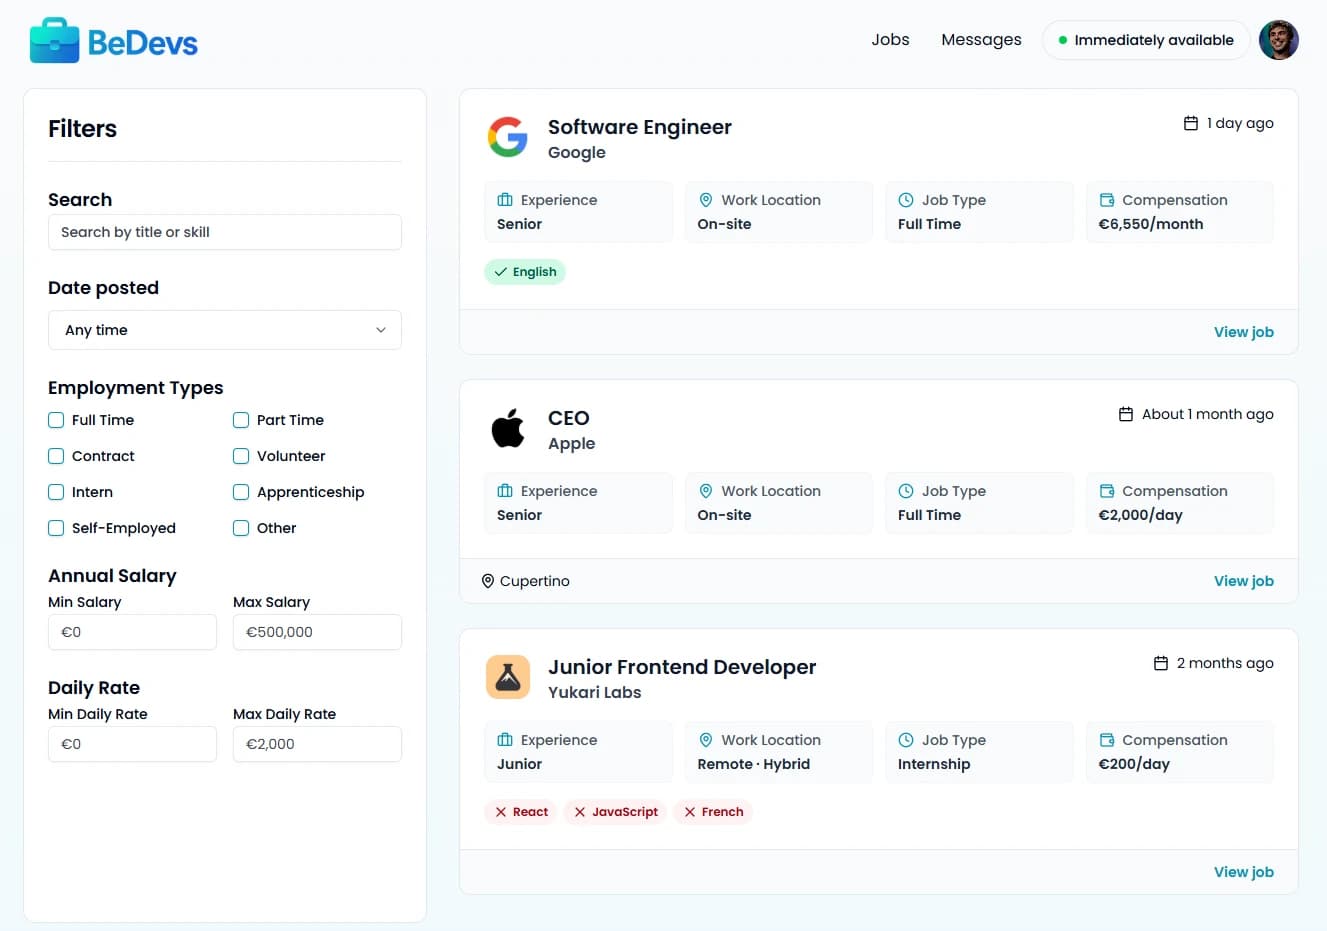Open View job for Junior Frontend Developer
The height and width of the screenshot is (931, 1327).
click(x=1243, y=872)
